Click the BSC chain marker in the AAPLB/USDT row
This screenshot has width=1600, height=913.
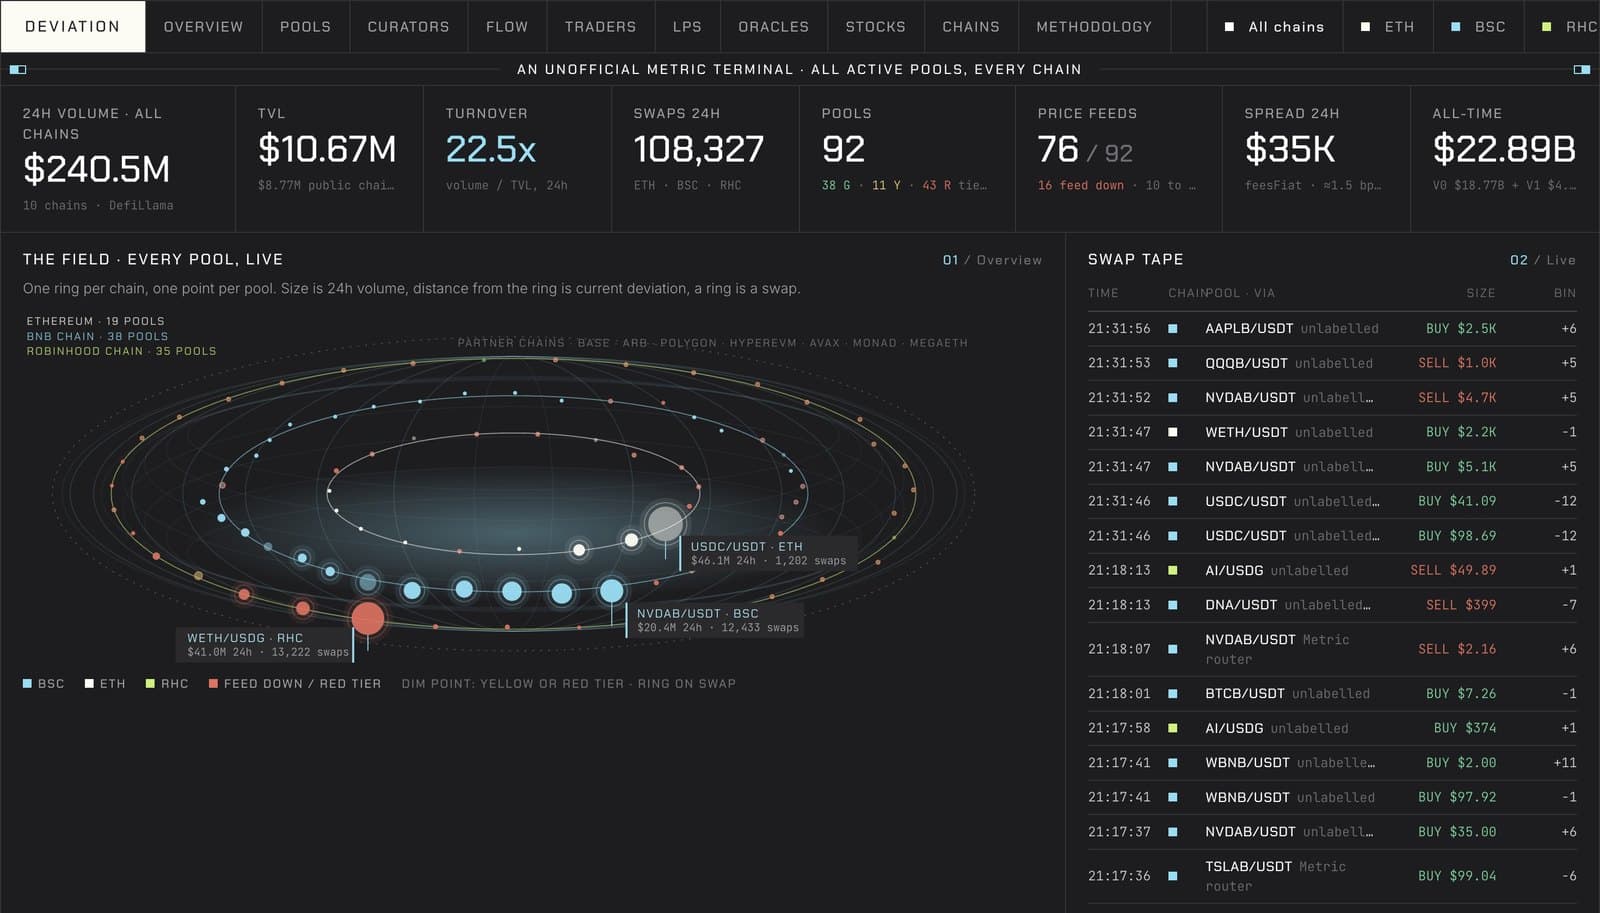click(1173, 328)
